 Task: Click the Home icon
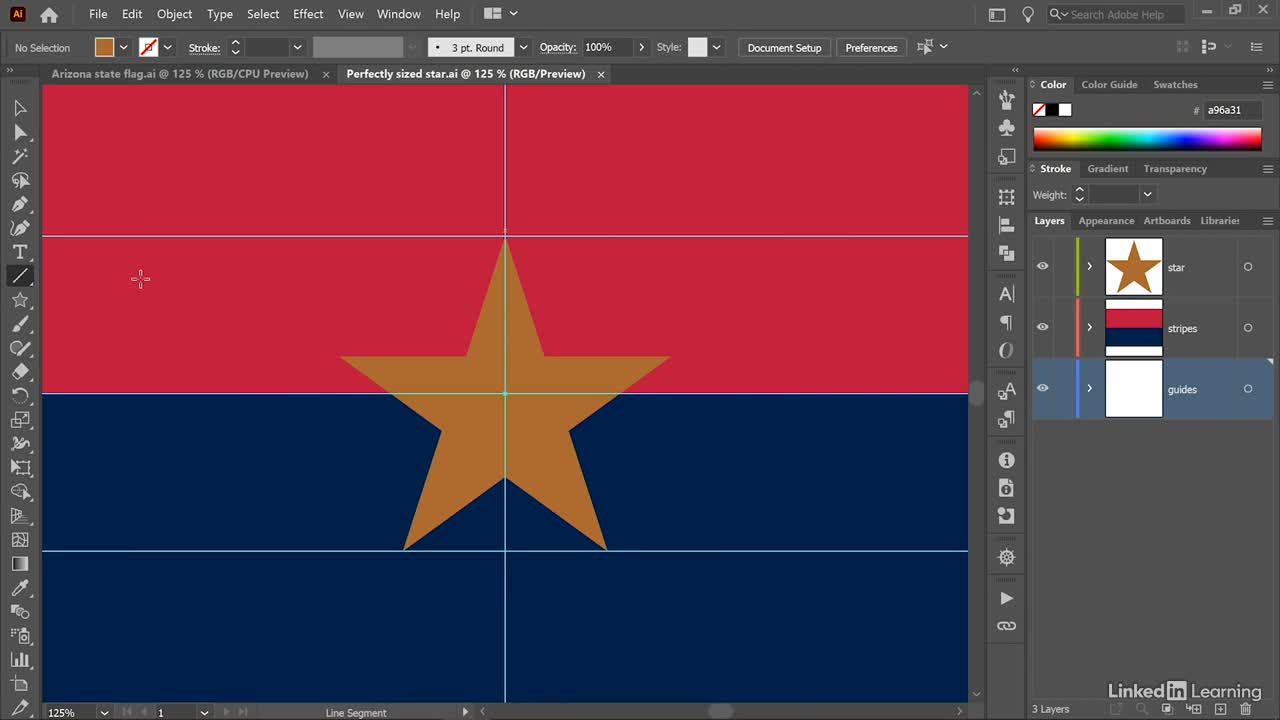click(x=49, y=15)
